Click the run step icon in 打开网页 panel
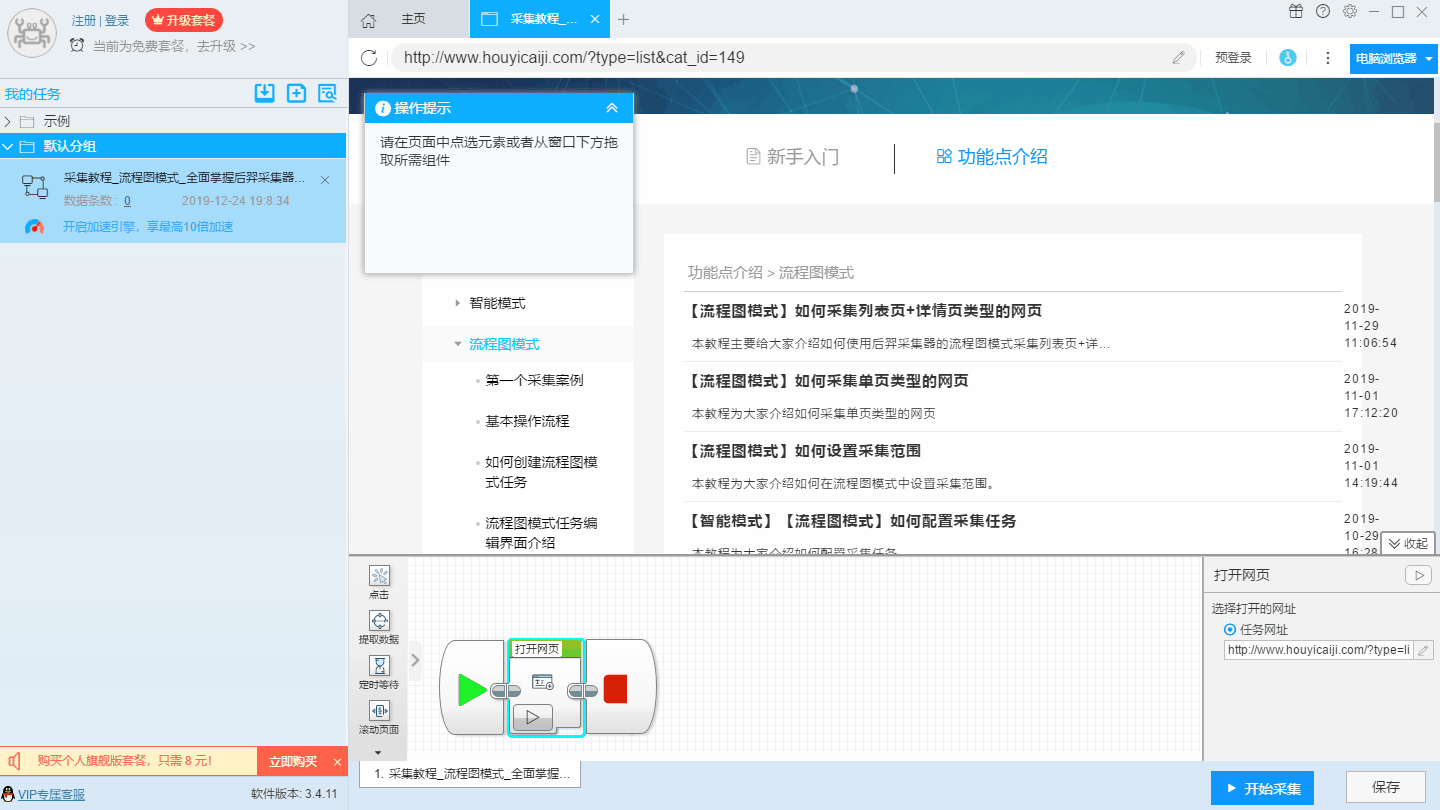1440x810 pixels. pos(1418,575)
